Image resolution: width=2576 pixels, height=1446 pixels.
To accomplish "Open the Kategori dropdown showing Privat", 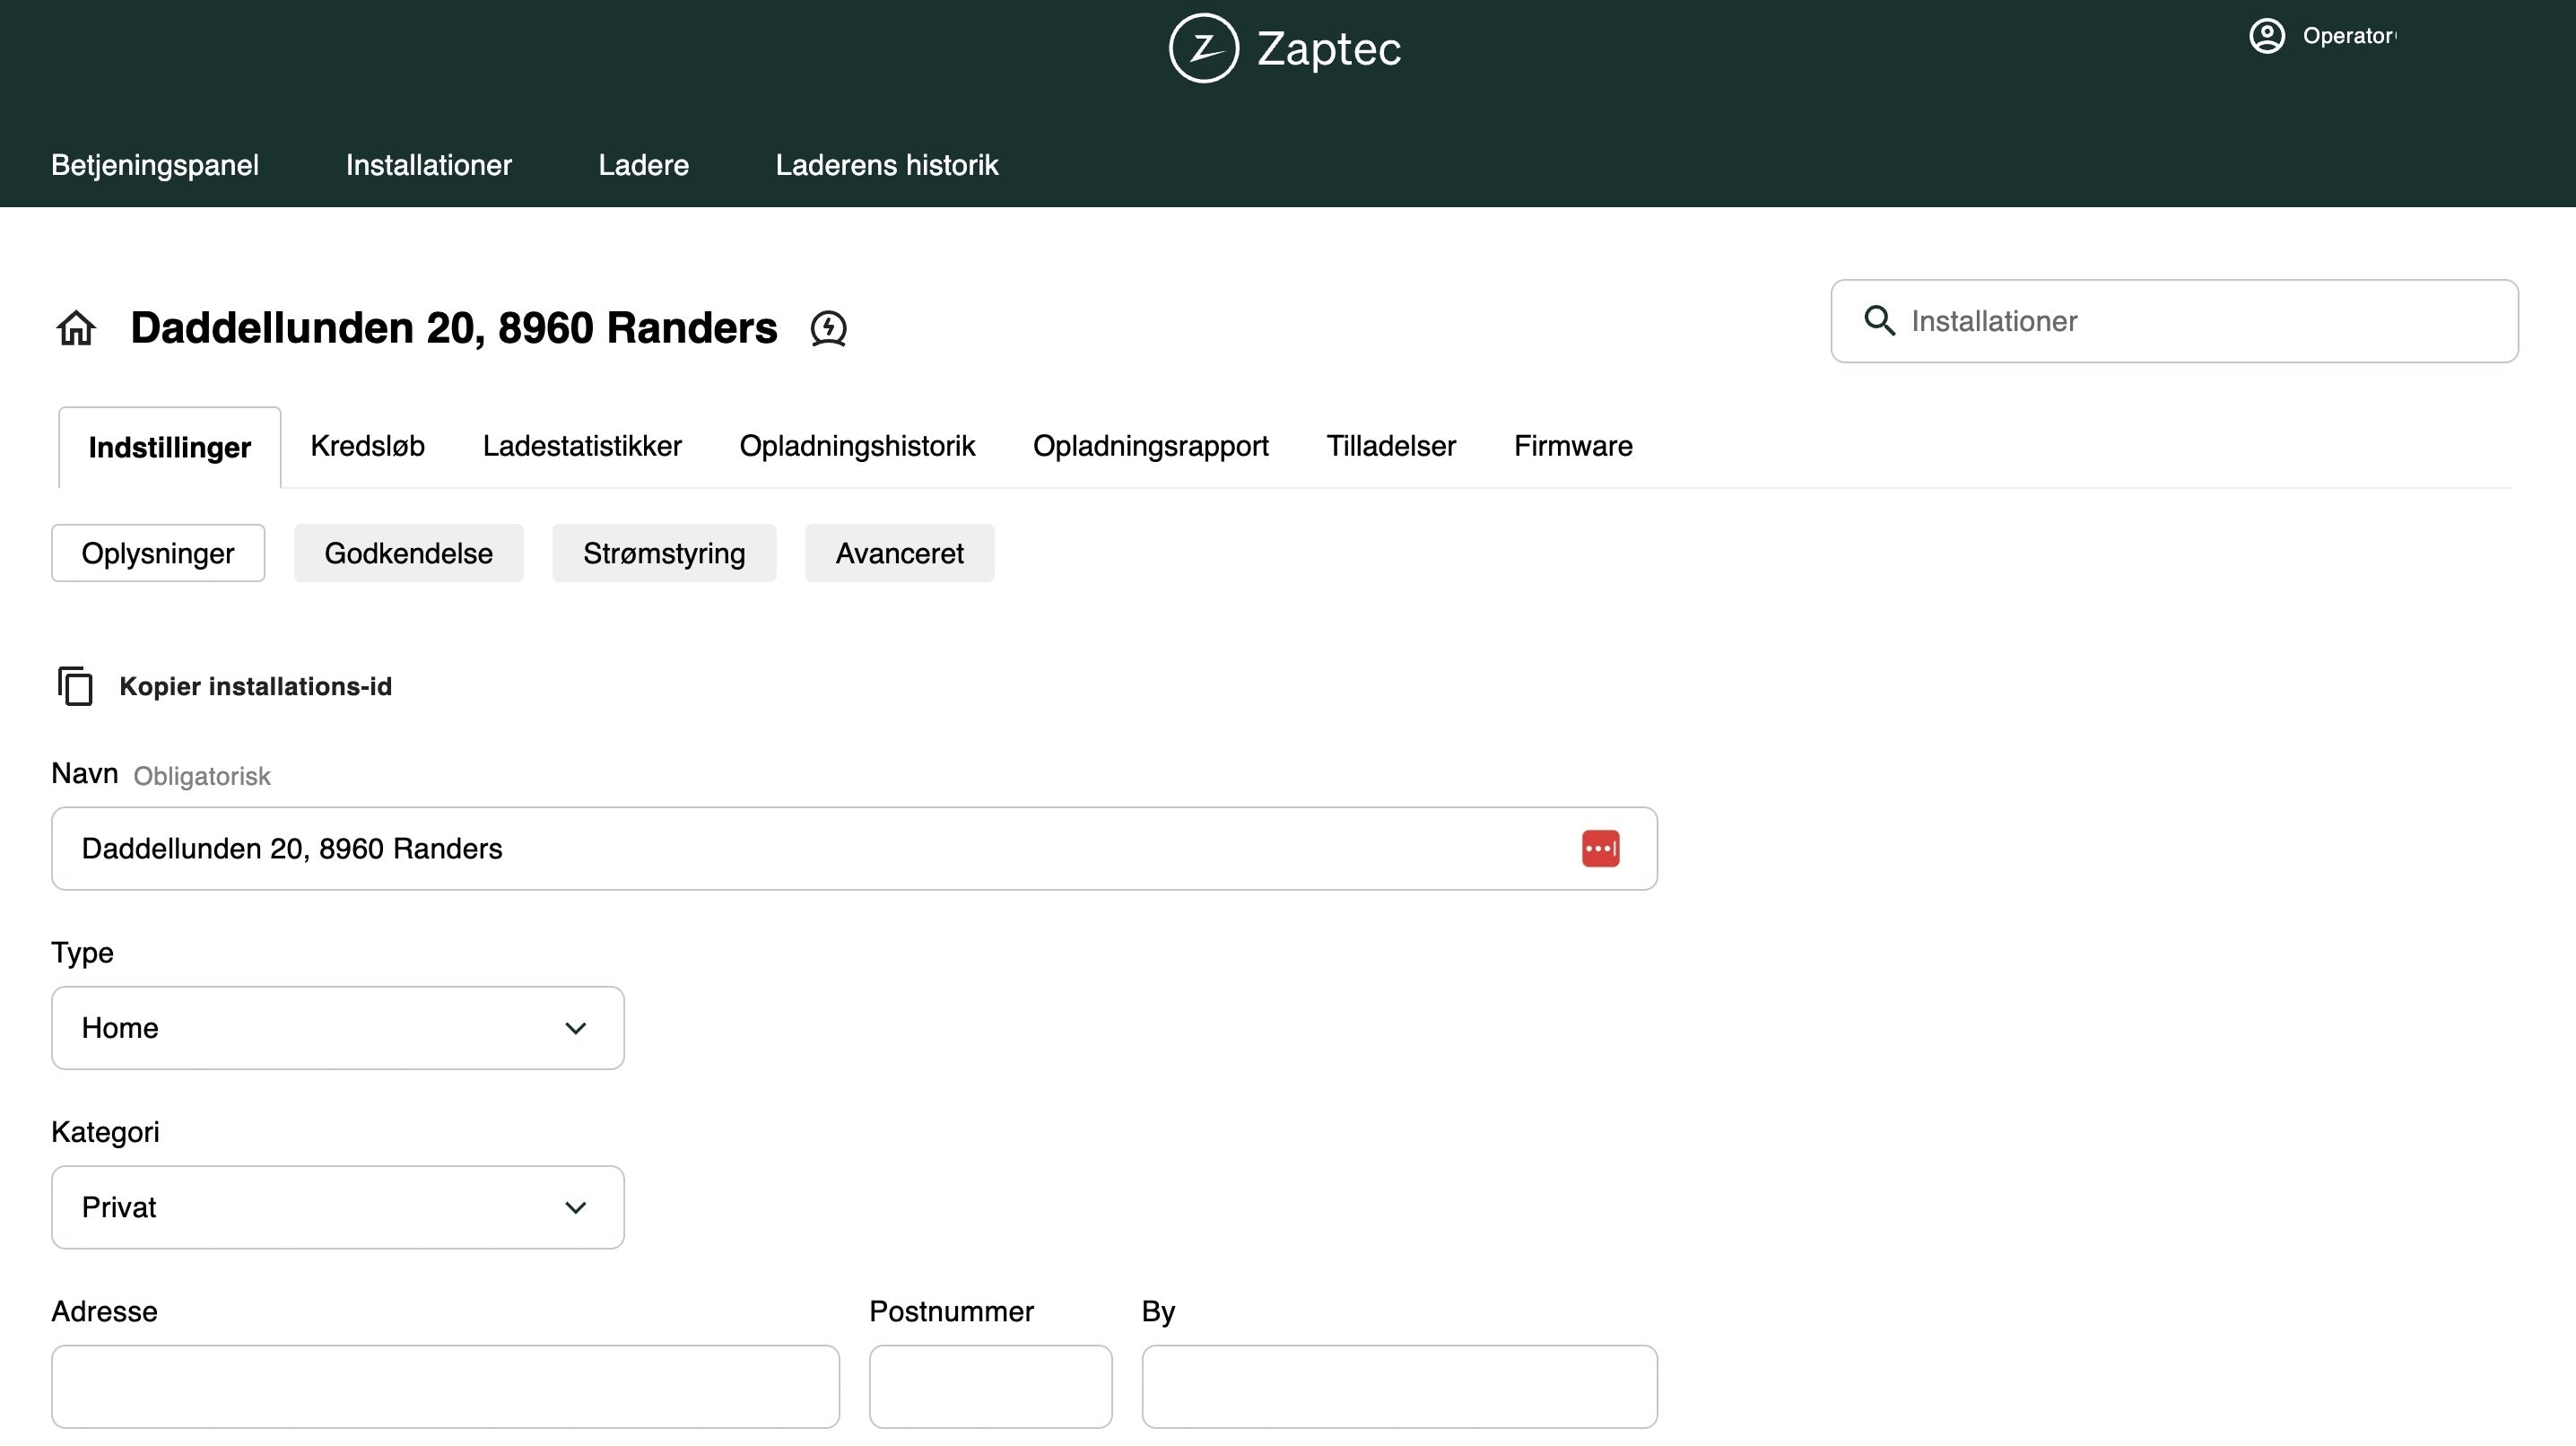I will (x=338, y=1207).
